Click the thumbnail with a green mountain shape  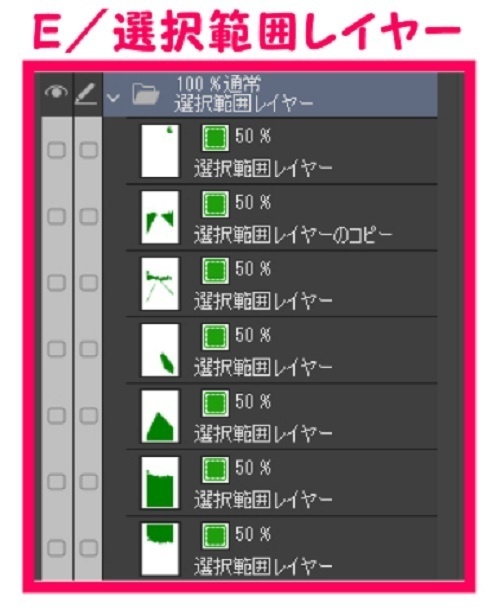pos(160,416)
